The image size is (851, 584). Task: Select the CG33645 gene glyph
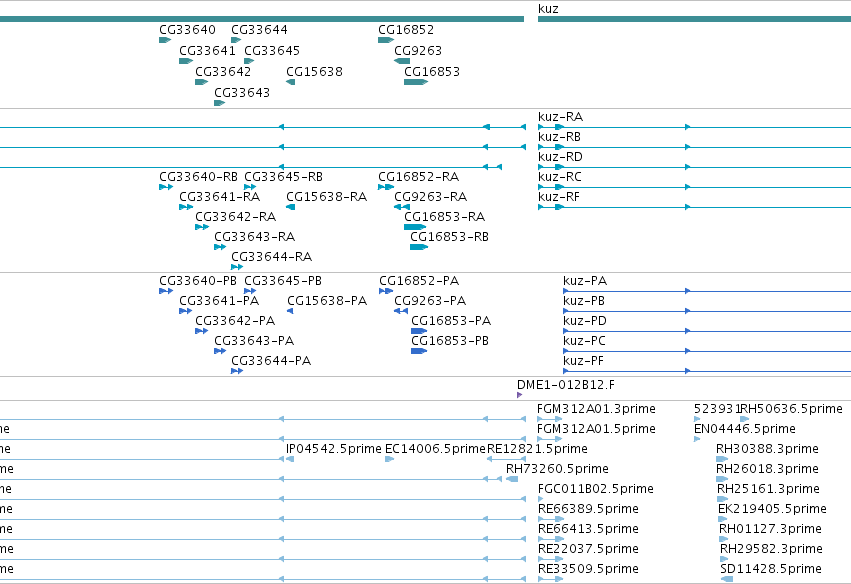249,61
